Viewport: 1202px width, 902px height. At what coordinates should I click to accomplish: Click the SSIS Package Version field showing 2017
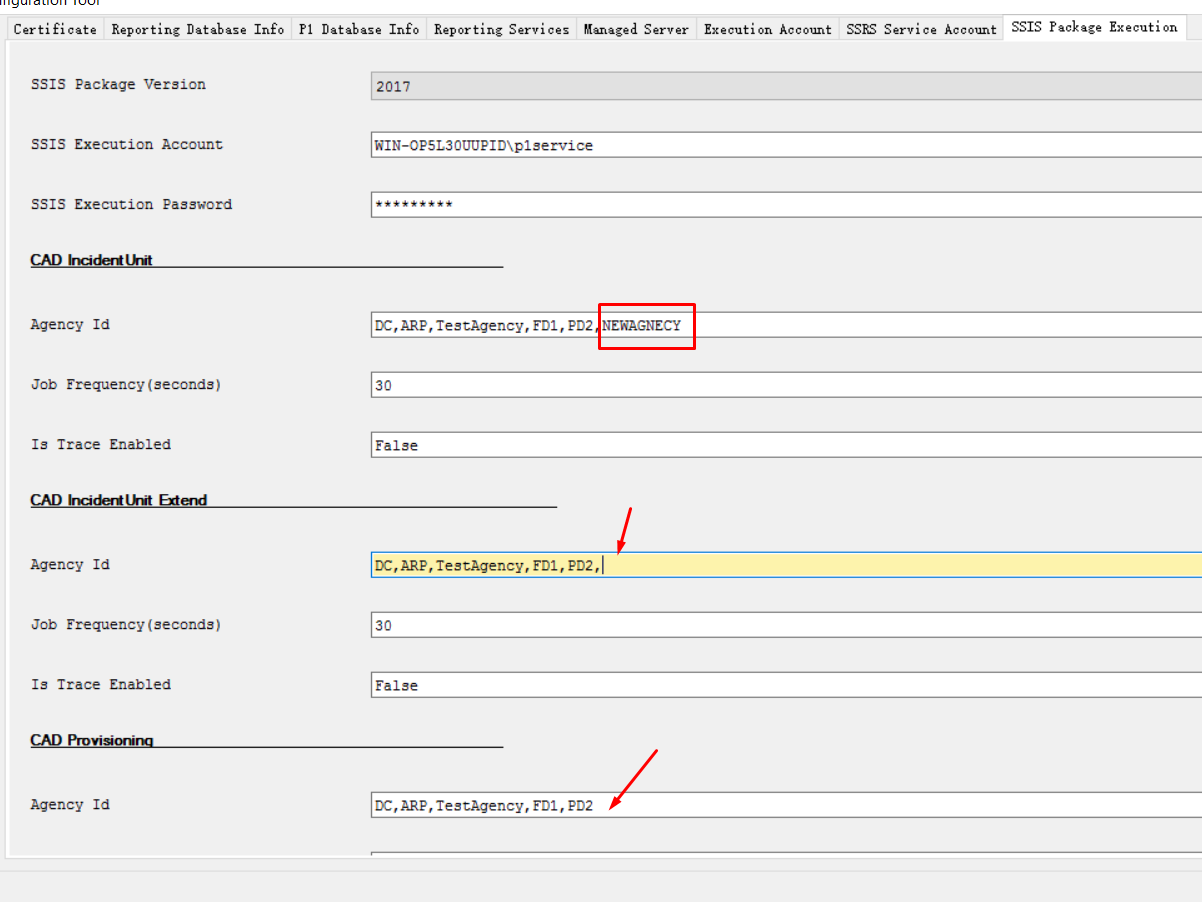click(786, 86)
